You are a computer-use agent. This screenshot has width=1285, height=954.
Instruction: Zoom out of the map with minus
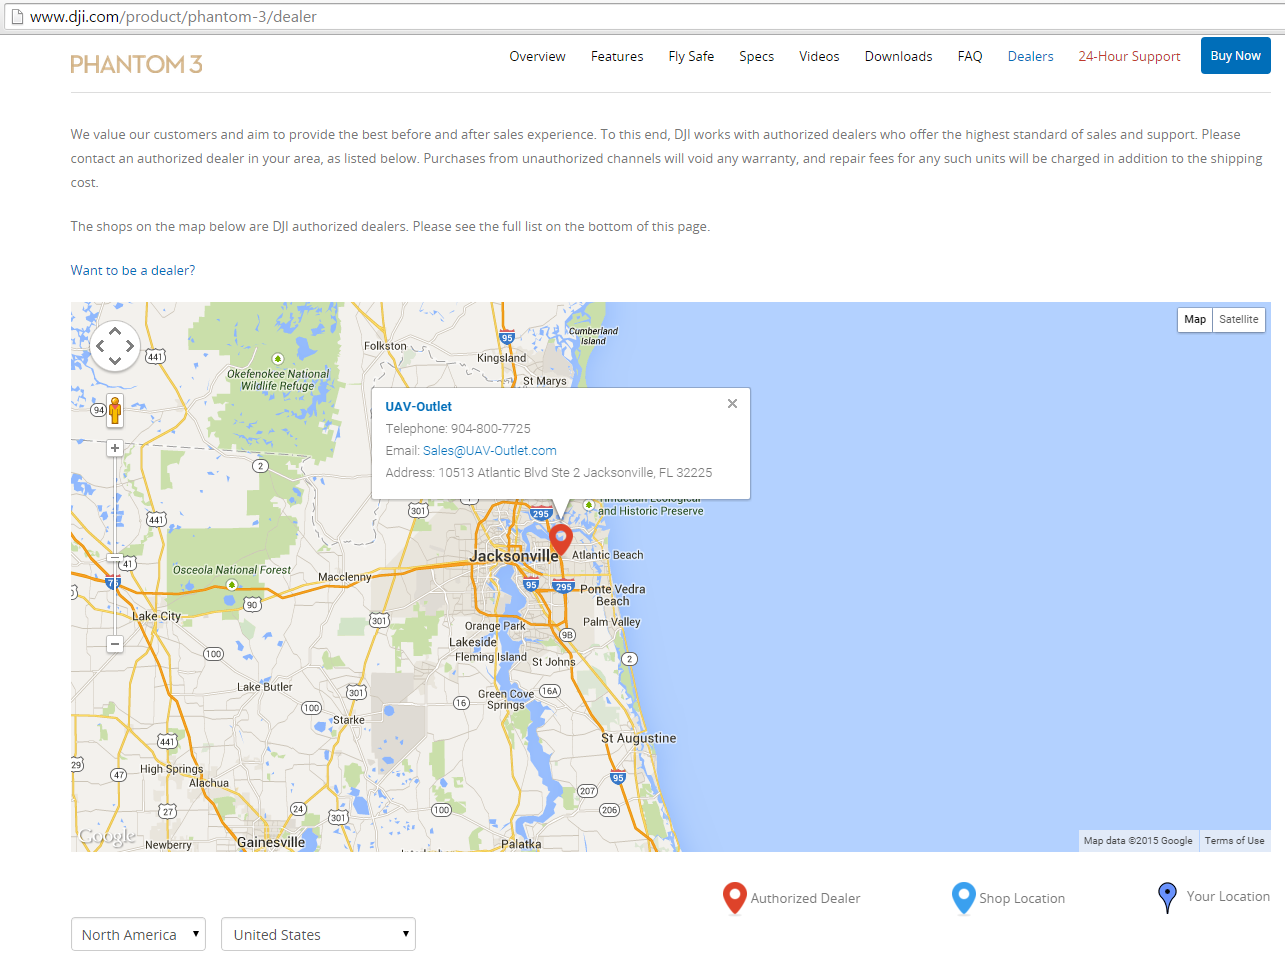(115, 644)
